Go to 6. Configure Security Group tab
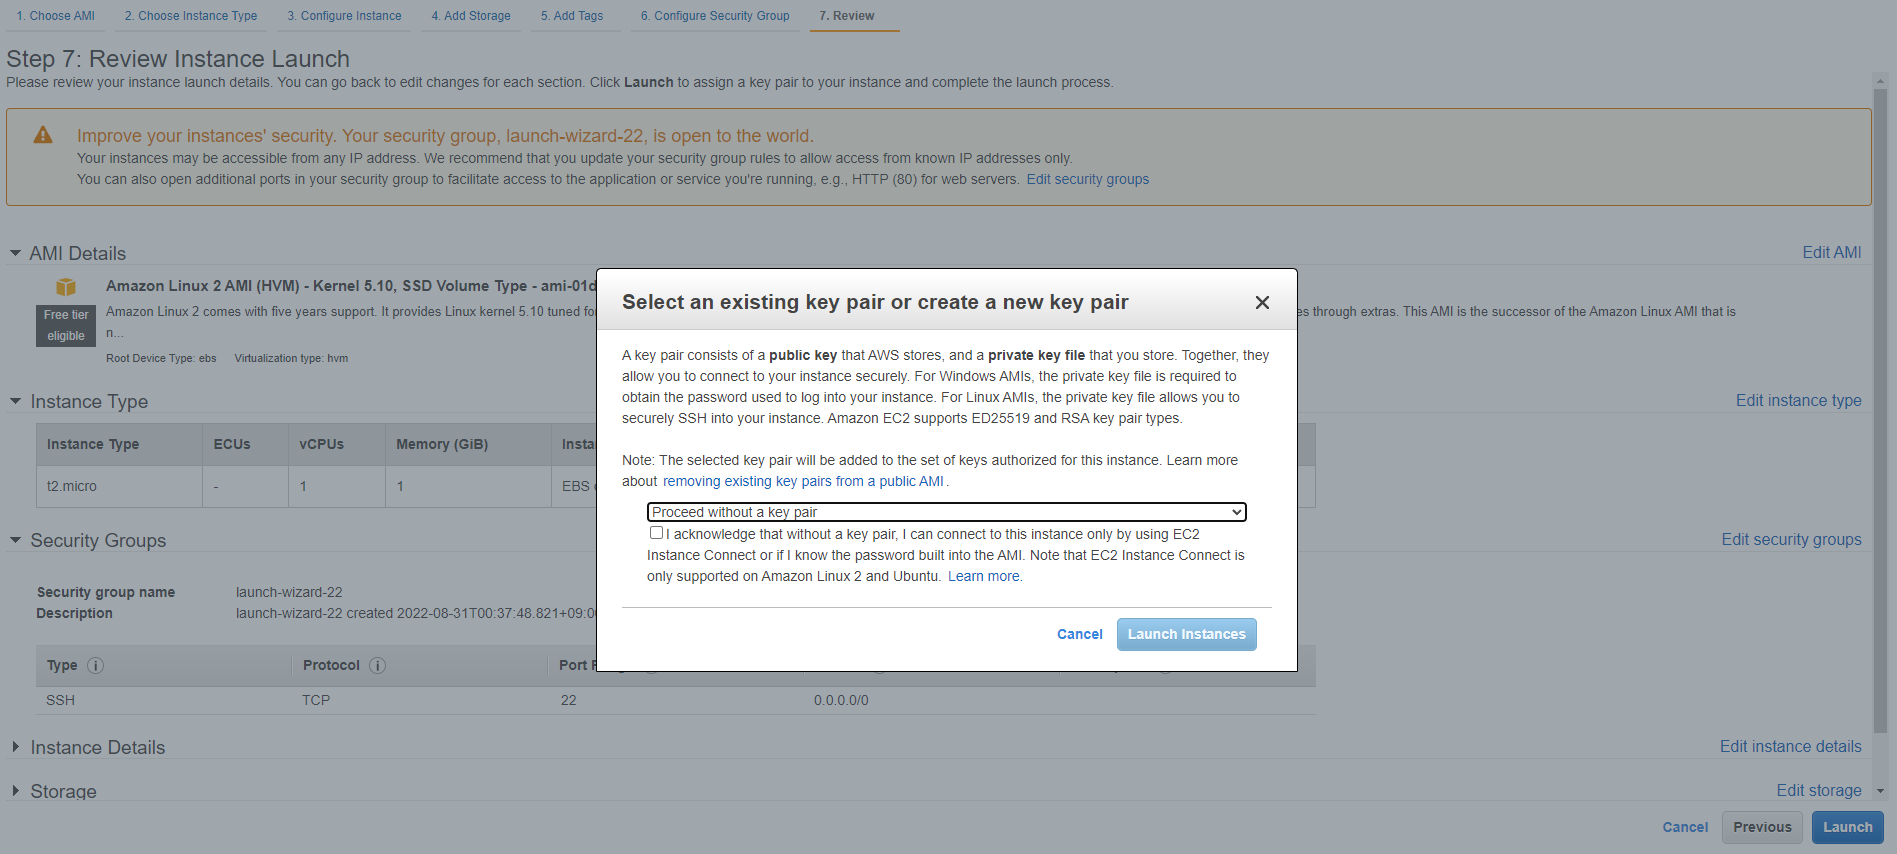Viewport: 1897px width, 854px height. click(x=715, y=16)
